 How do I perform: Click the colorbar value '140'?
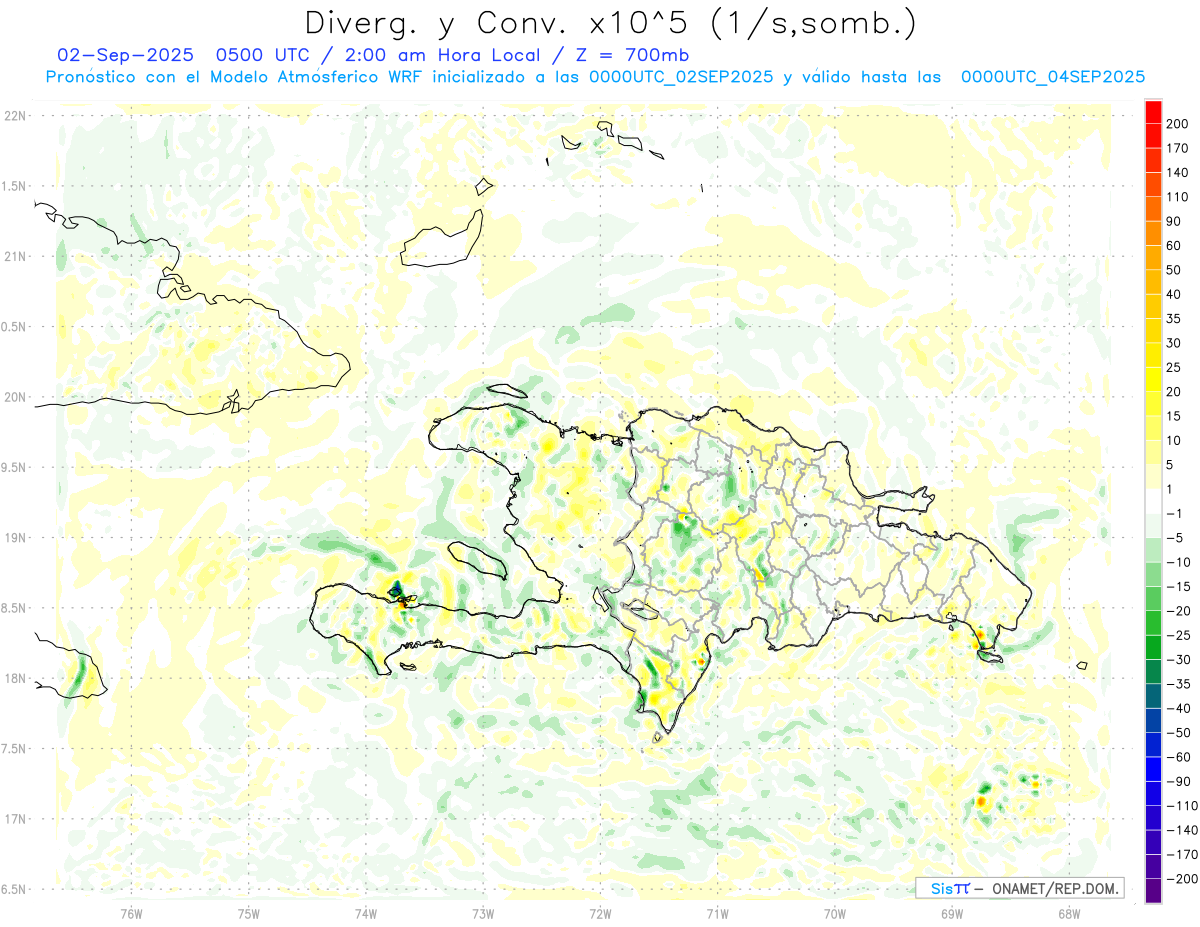pos(1178,172)
